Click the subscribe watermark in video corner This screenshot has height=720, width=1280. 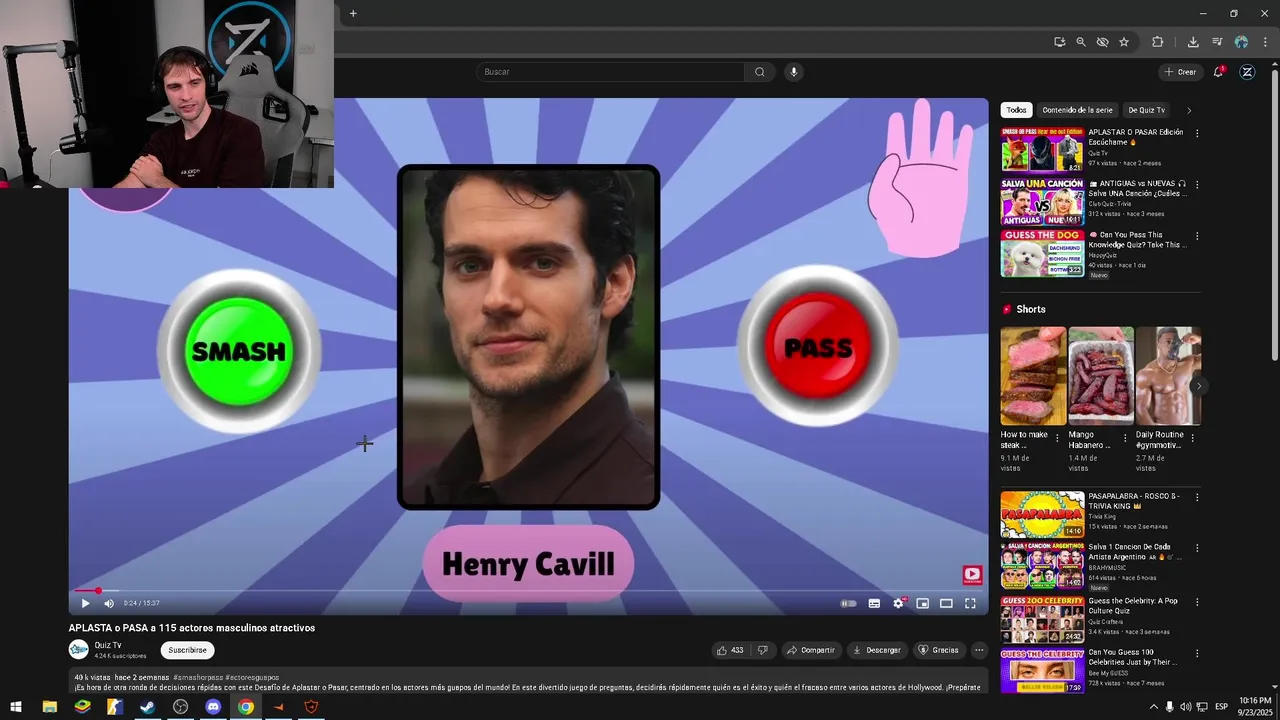pos(972,575)
